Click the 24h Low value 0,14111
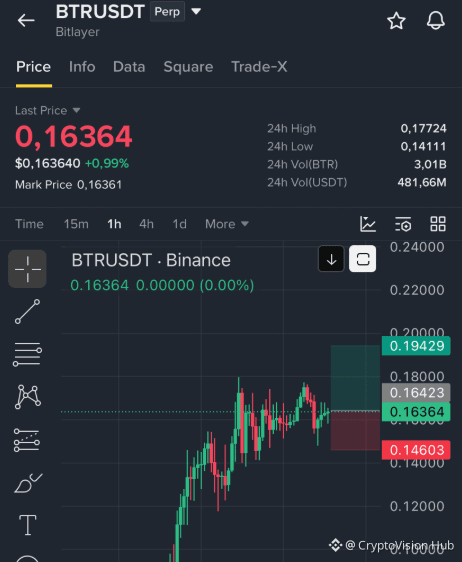Image resolution: width=462 pixels, height=562 pixels. coord(423,146)
